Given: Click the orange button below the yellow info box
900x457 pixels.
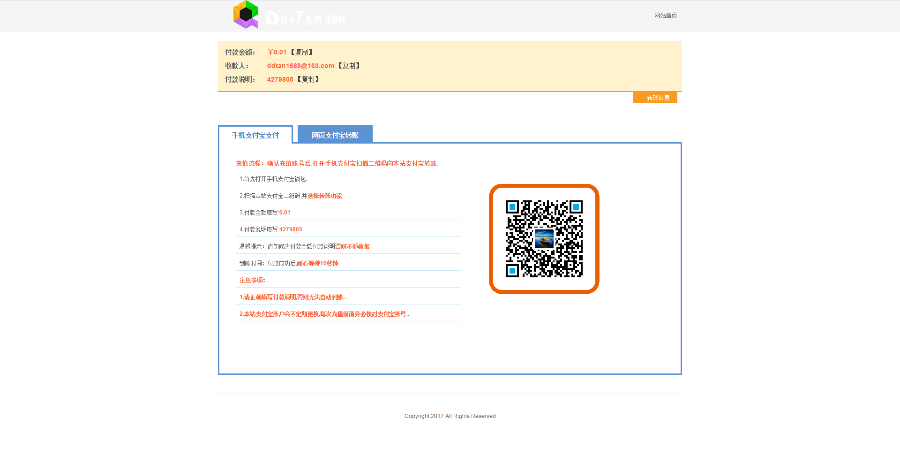Looking at the screenshot, I should pos(655,98).
